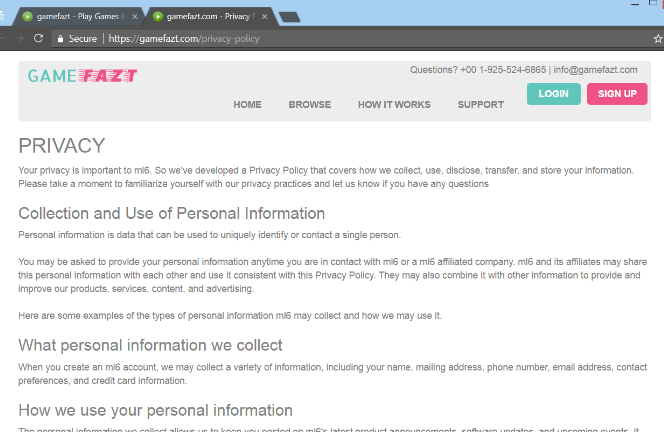The width and height of the screenshot is (664, 432).
Task: Bookmark this page with the star icon
Action: 658,39
